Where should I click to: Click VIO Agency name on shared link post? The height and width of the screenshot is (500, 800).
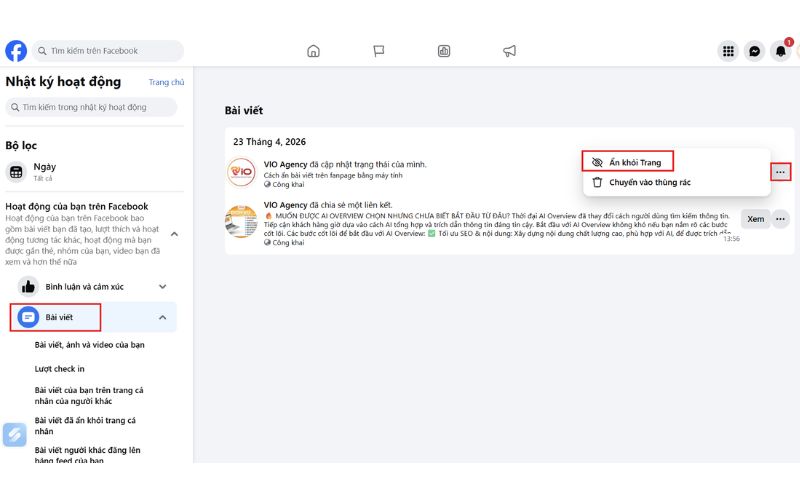(x=285, y=205)
